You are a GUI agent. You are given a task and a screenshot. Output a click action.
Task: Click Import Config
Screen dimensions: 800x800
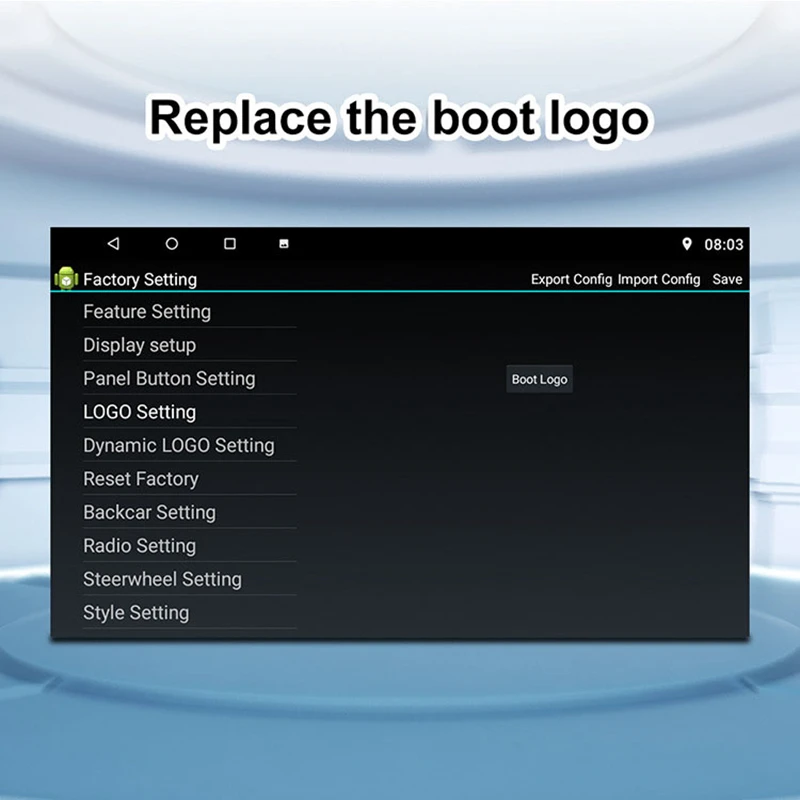pyautogui.click(x=659, y=280)
